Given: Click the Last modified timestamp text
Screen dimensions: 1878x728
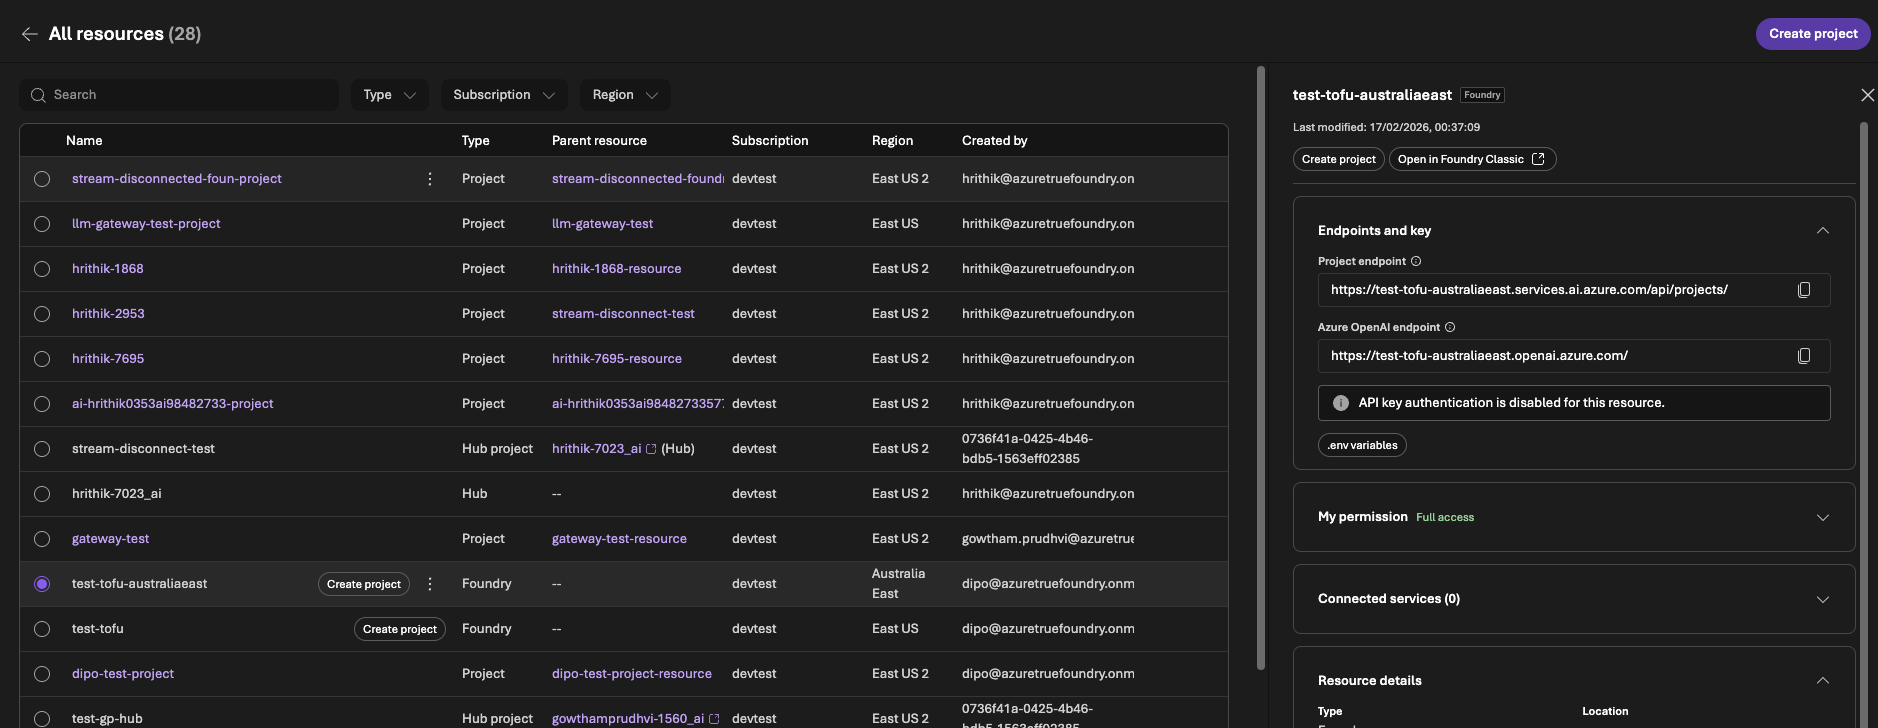Looking at the screenshot, I should click(1386, 127).
